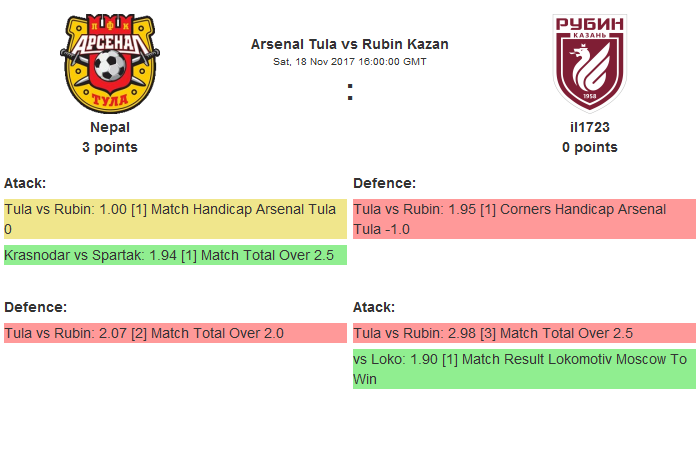Viewport: 700px width, 460px height.
Task: Open the Arsenal Tula vs Rubin Kazan title
Action: 349,44
